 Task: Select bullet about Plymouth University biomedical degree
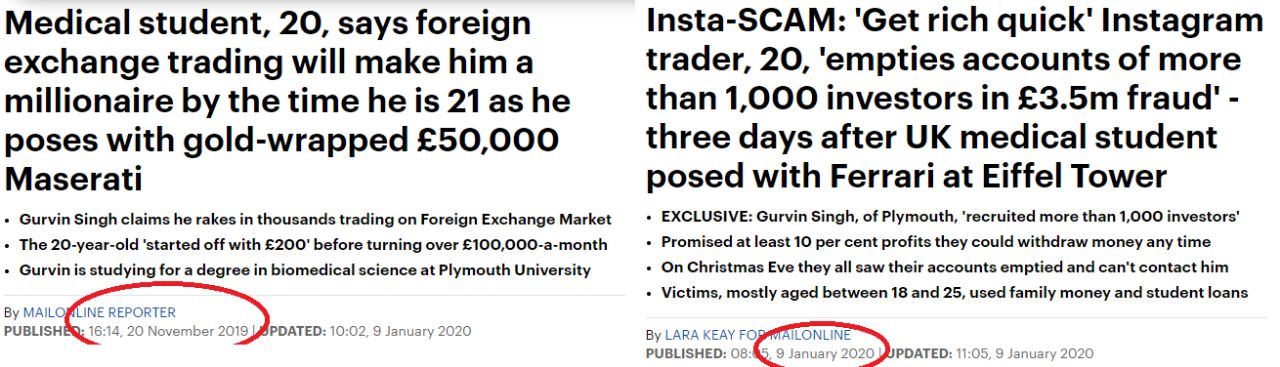click(x=299, y=270)
